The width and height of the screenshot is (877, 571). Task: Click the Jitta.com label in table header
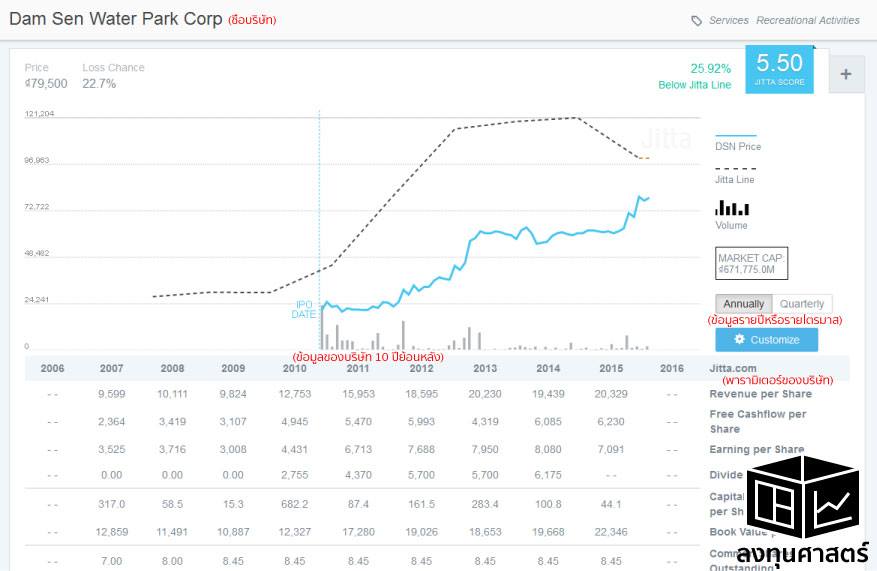click(733, 368)
